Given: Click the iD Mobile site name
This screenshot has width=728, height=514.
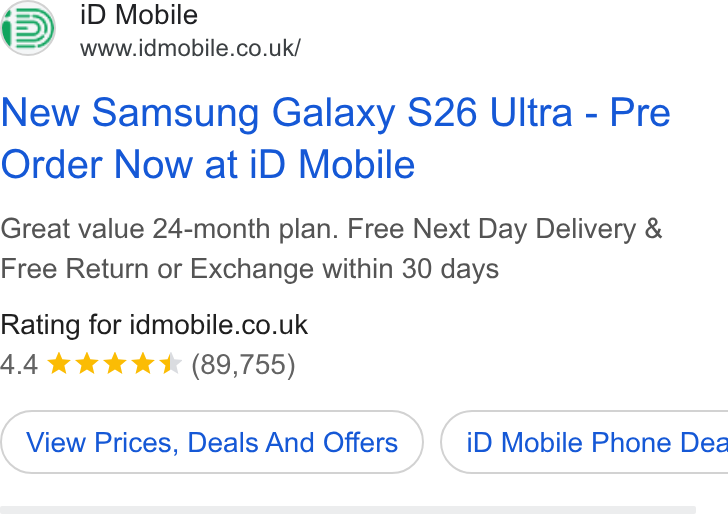Looking at the screenshot, I should (x=139, y=15).
